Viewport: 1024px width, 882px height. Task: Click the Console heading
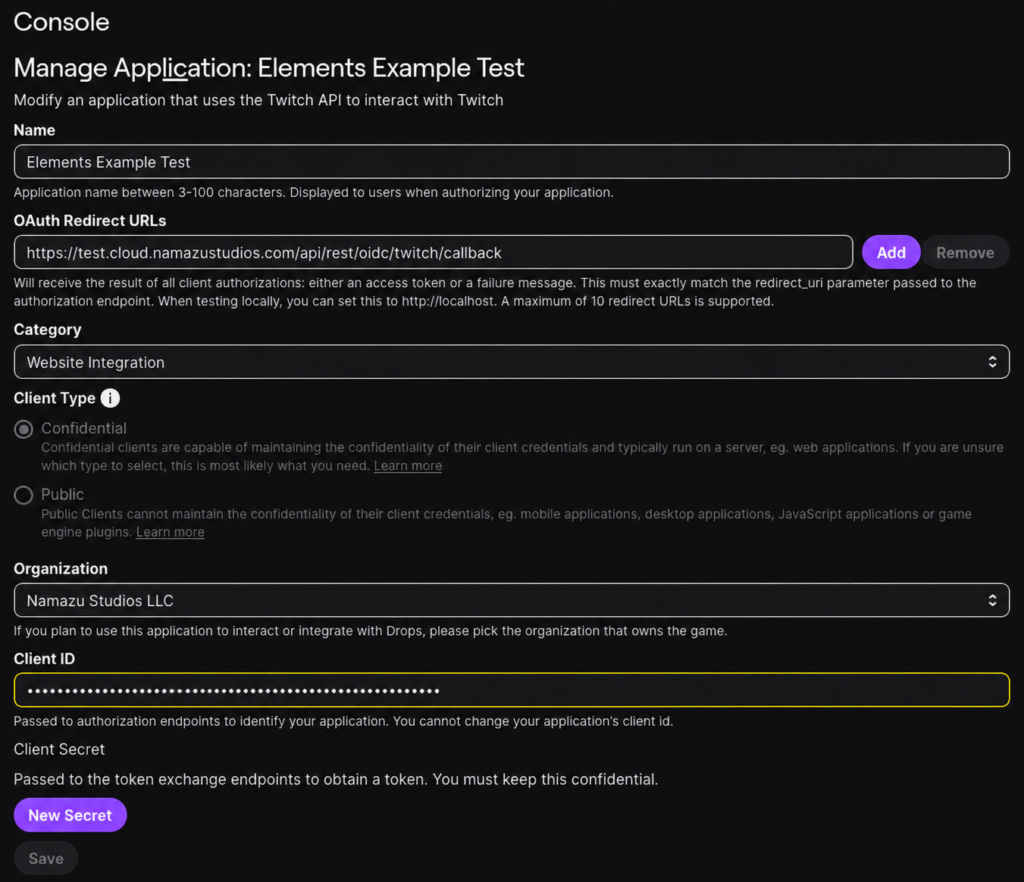[x=61, y=22]
